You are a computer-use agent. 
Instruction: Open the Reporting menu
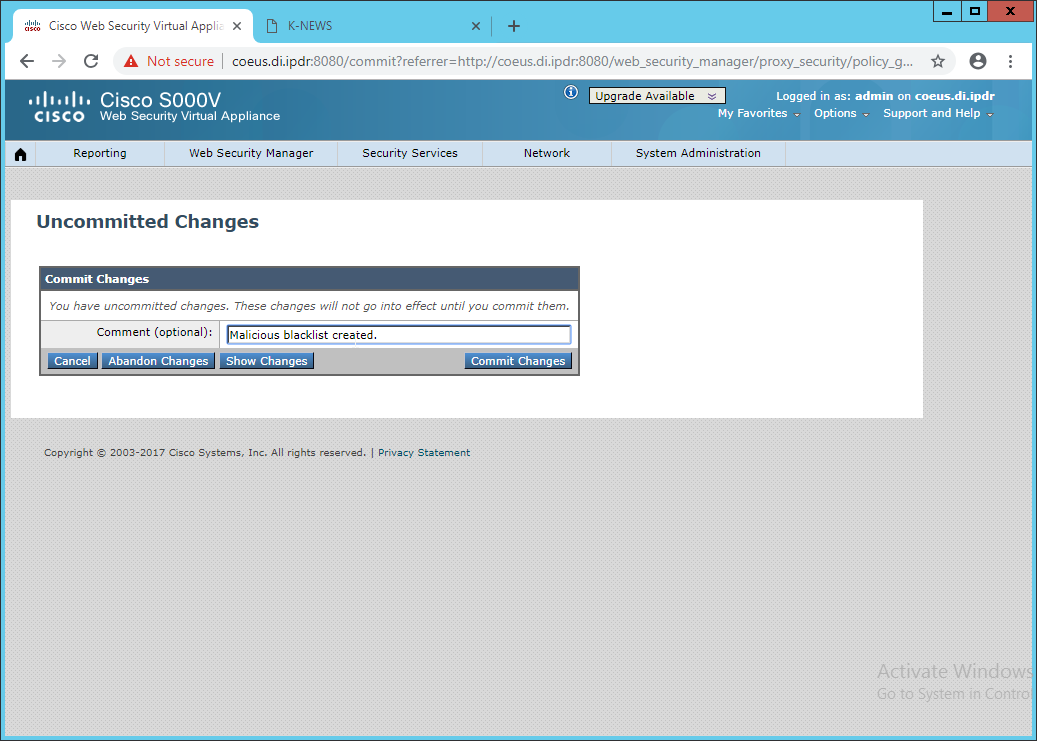pyautogui.click(x=100, y=153)
